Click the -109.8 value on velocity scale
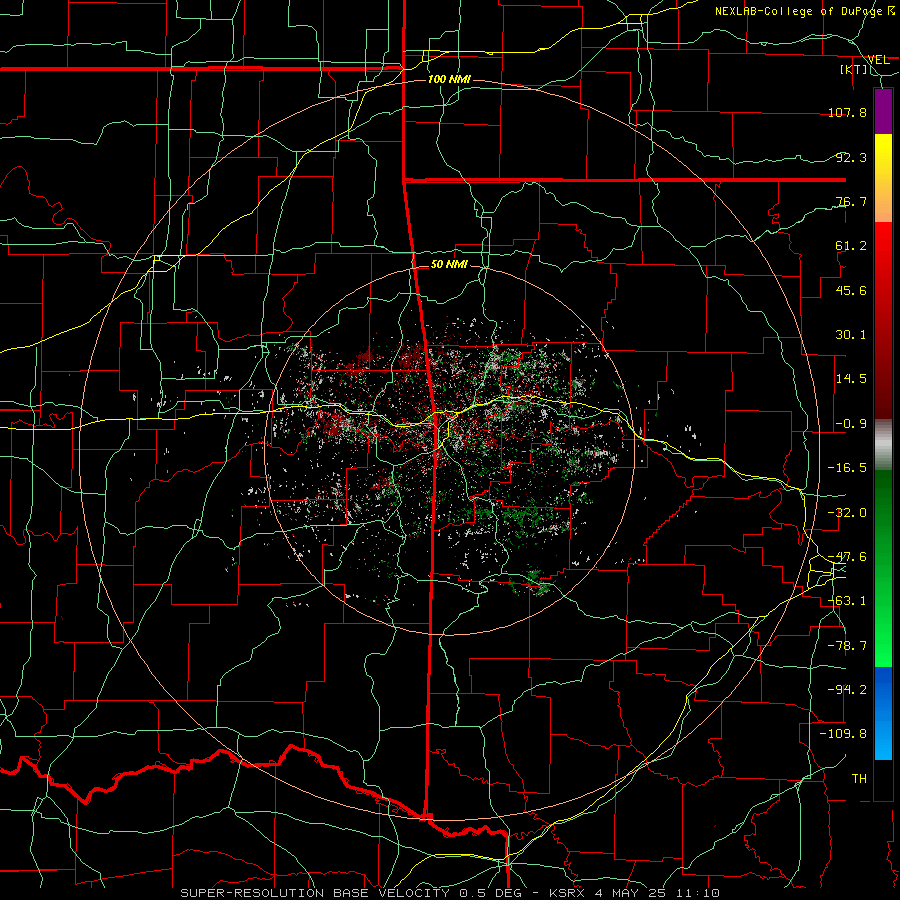This screenshot has width=900, height=900. [843, 734]
